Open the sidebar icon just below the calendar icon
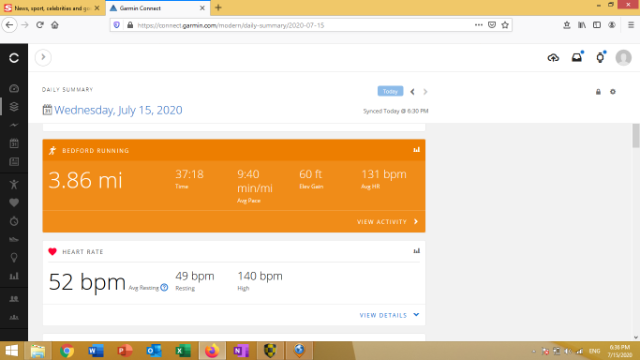The image size is (640, 360). click(14, 162)
